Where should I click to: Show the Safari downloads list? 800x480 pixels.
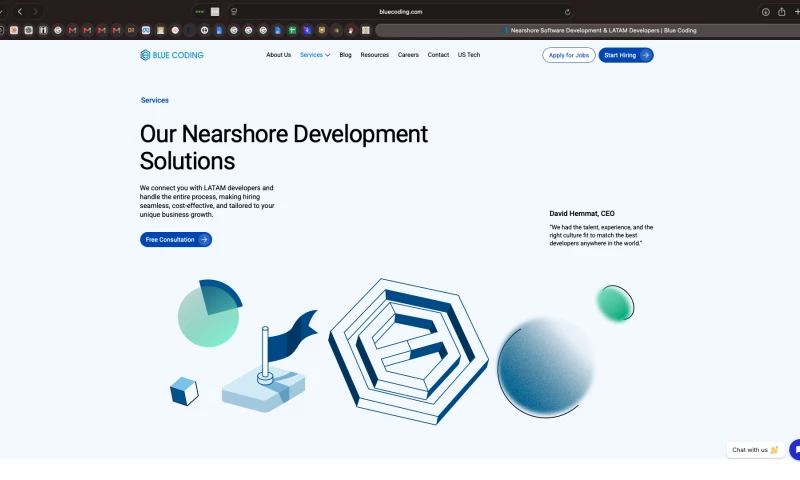coord(765,12)
